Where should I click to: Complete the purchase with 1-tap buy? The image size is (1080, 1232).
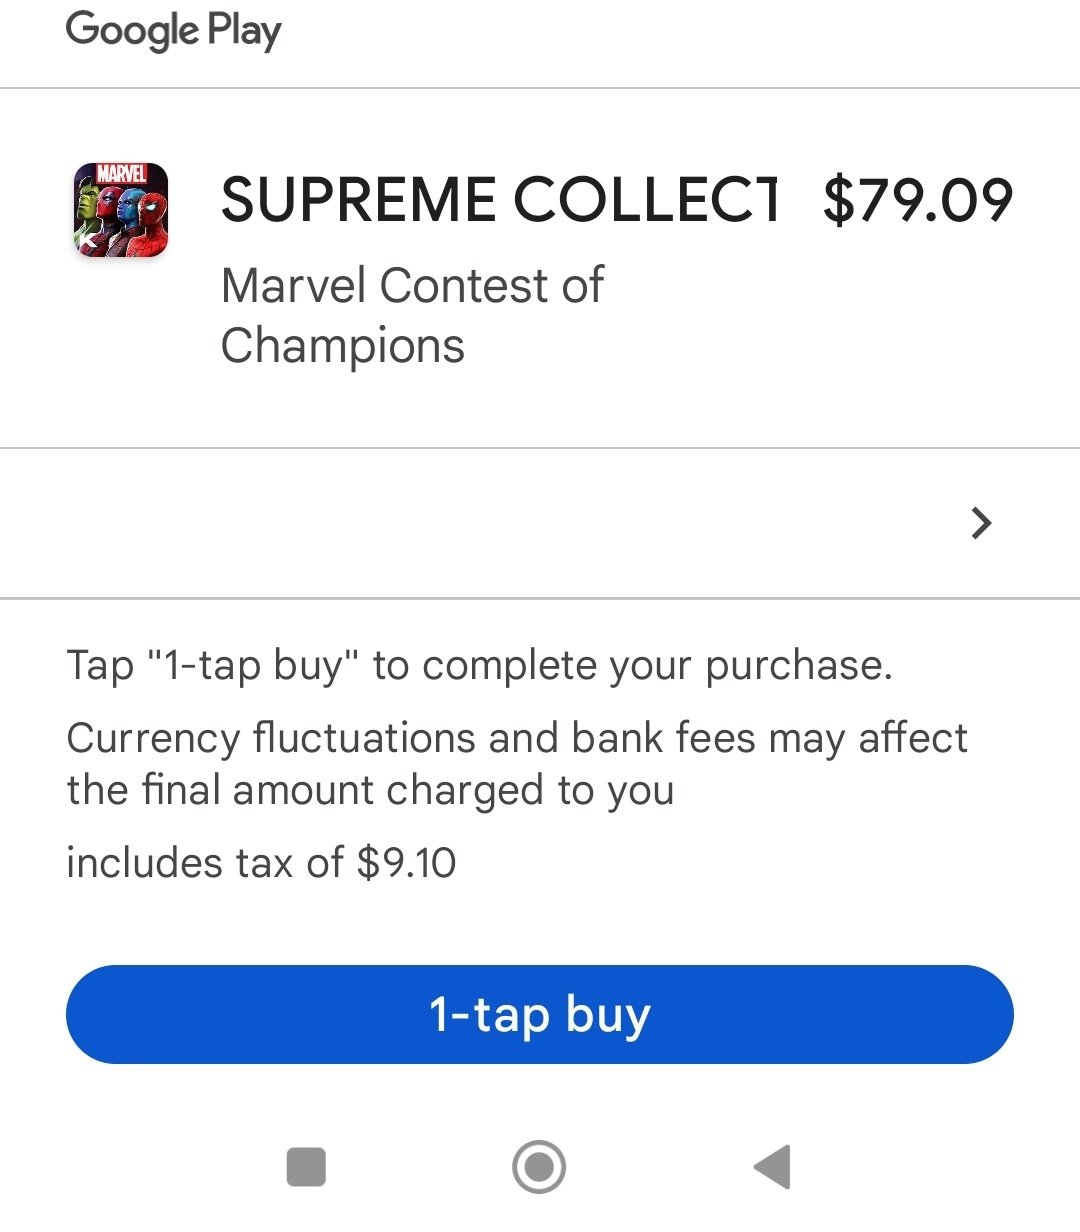(540, 1014)
